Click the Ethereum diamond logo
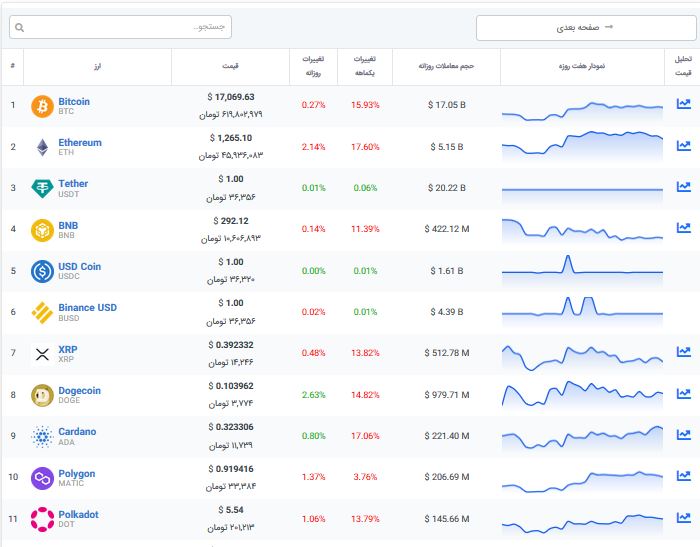This screenshot has width=700, height=547. click(x=42, y=147)
